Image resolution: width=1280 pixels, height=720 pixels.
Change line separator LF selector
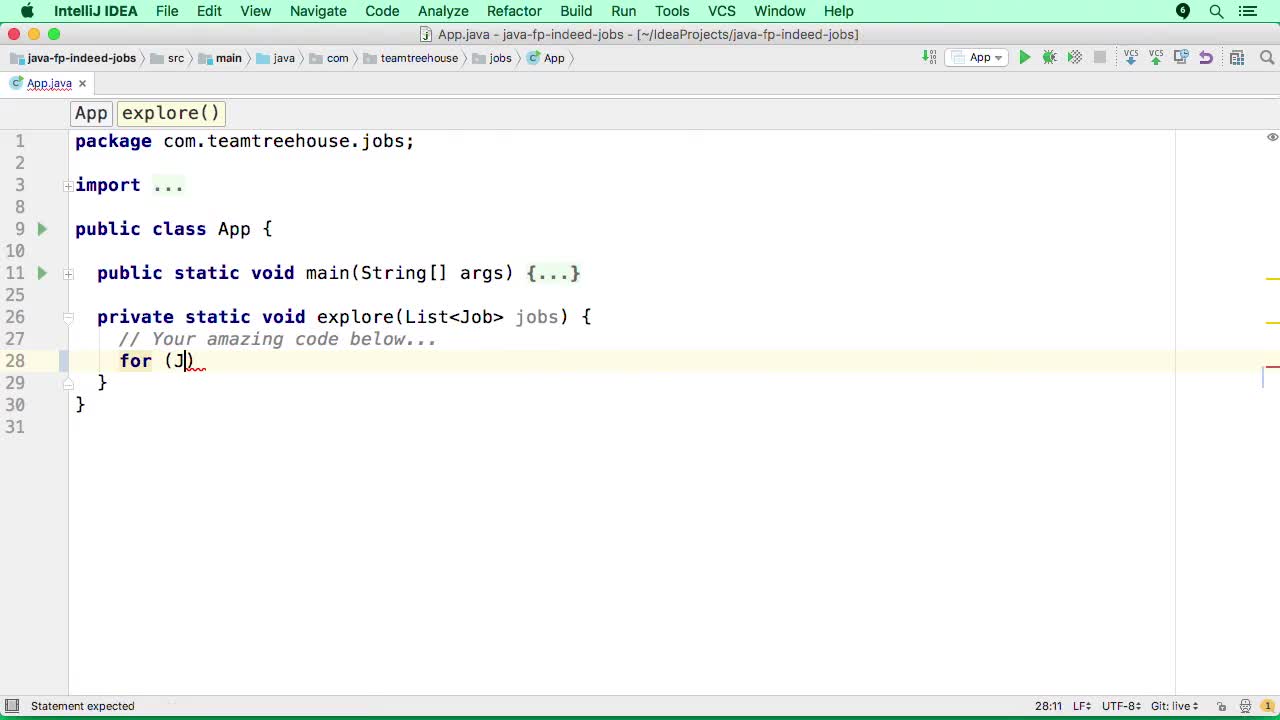pos(1083,706)
